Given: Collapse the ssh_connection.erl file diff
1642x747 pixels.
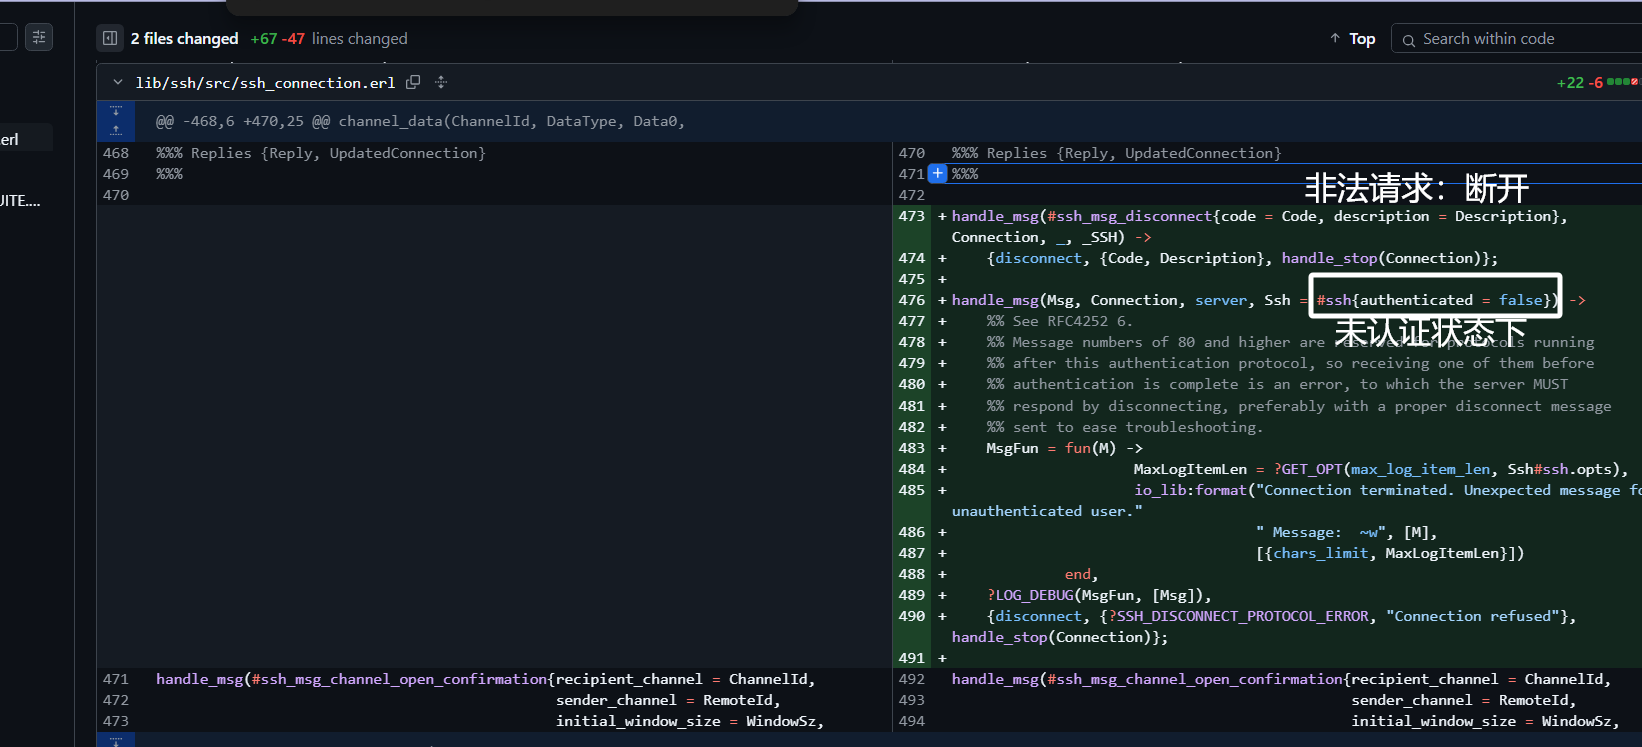Looking at the screenshot, I should point(118,82).
